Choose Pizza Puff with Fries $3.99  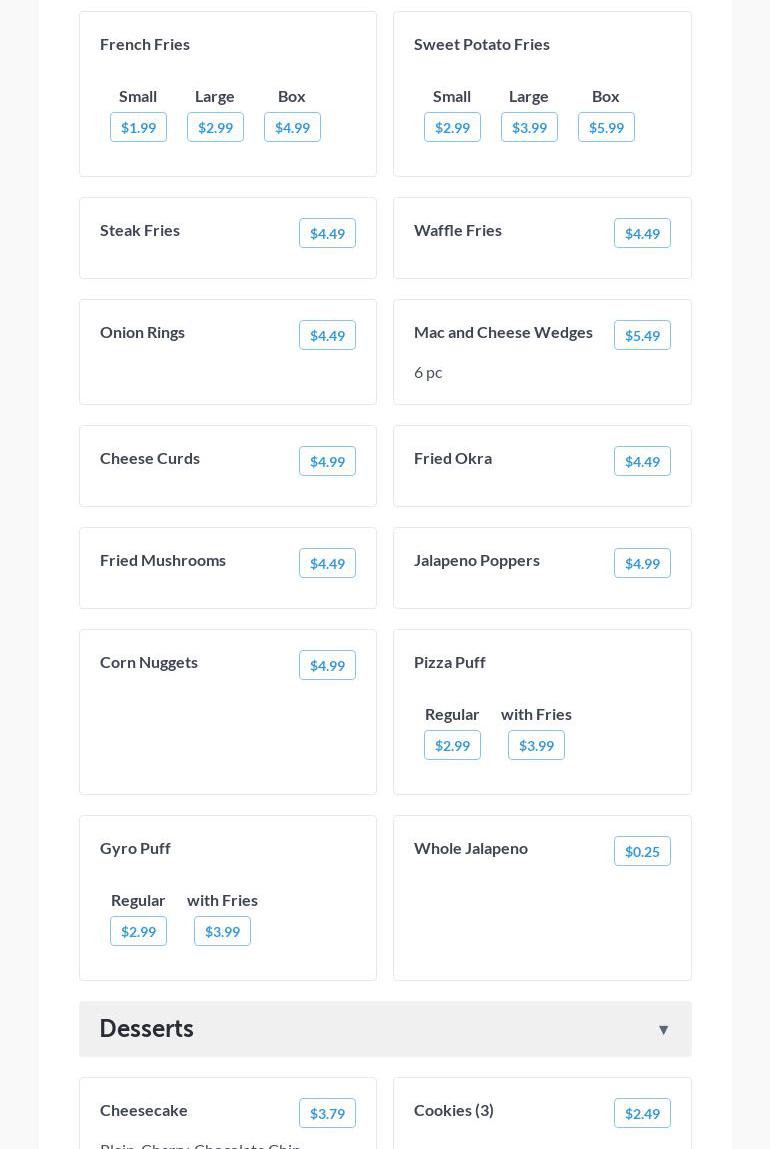pyautogui.click(x=536, y=745)
